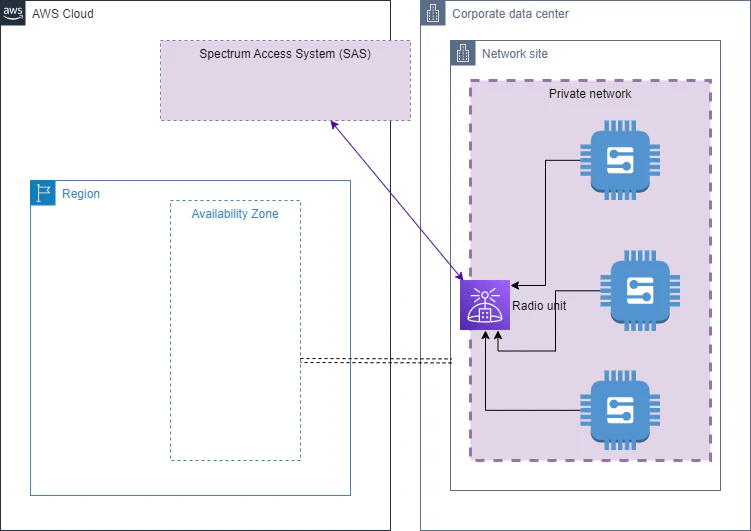
Task: Select the top chip device icon
Action: (x=620, y=160)
